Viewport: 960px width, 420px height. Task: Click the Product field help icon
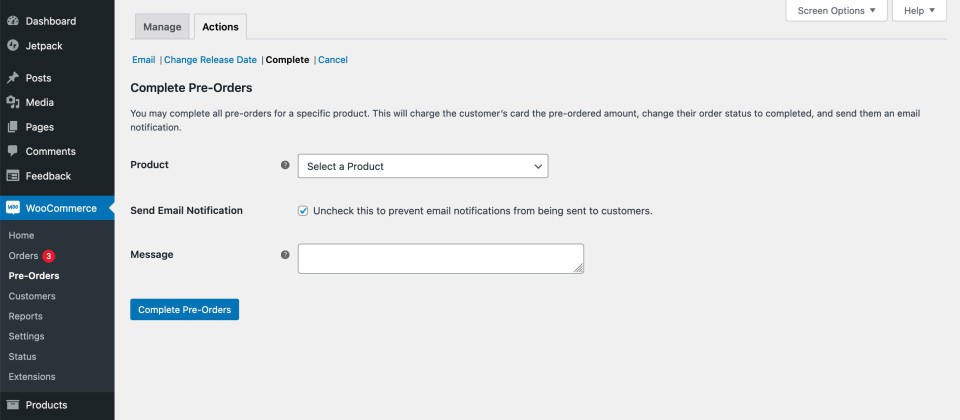[x=285, y=165]
